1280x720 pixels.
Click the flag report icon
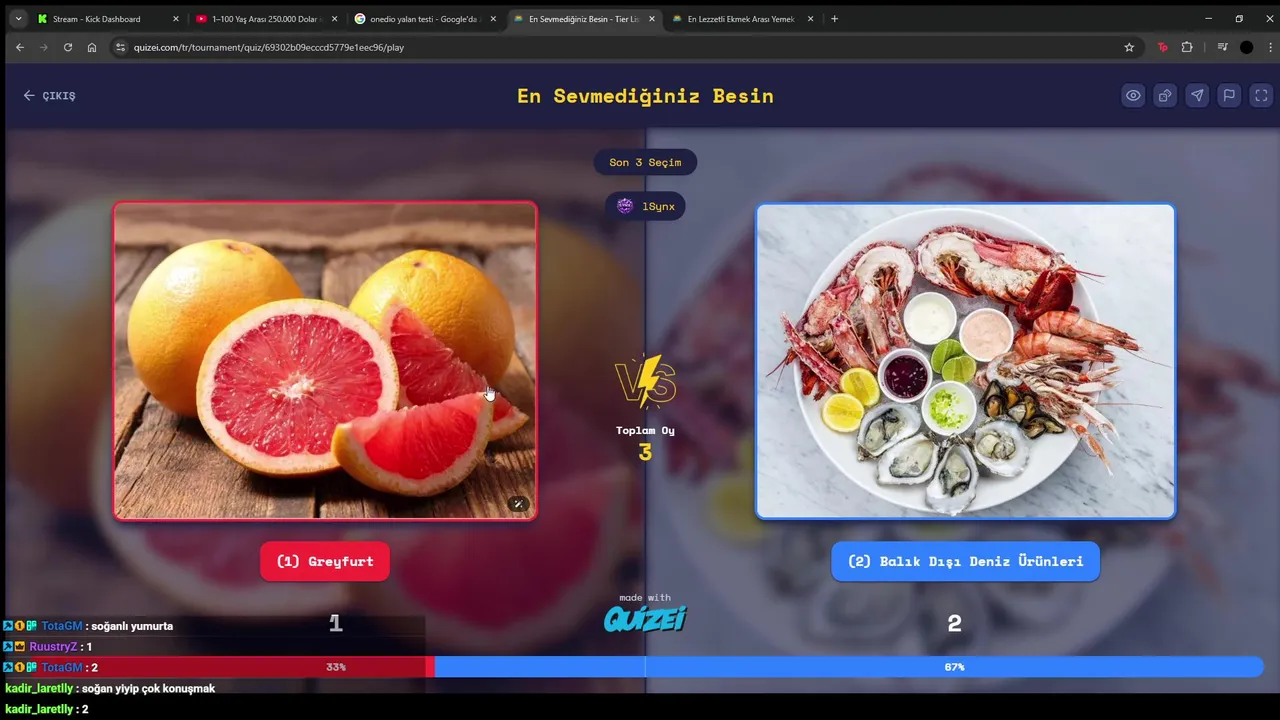point(1229,96)
